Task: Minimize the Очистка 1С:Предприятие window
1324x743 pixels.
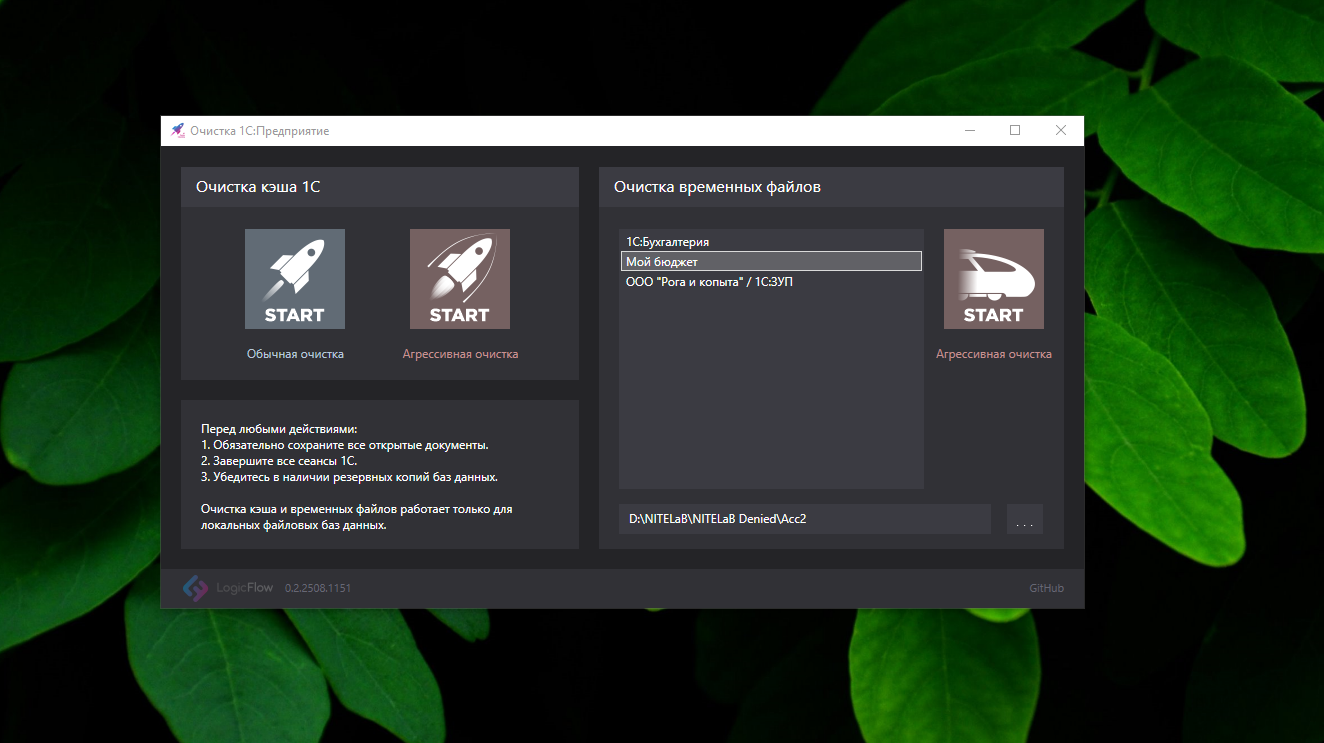Action: 970,131
